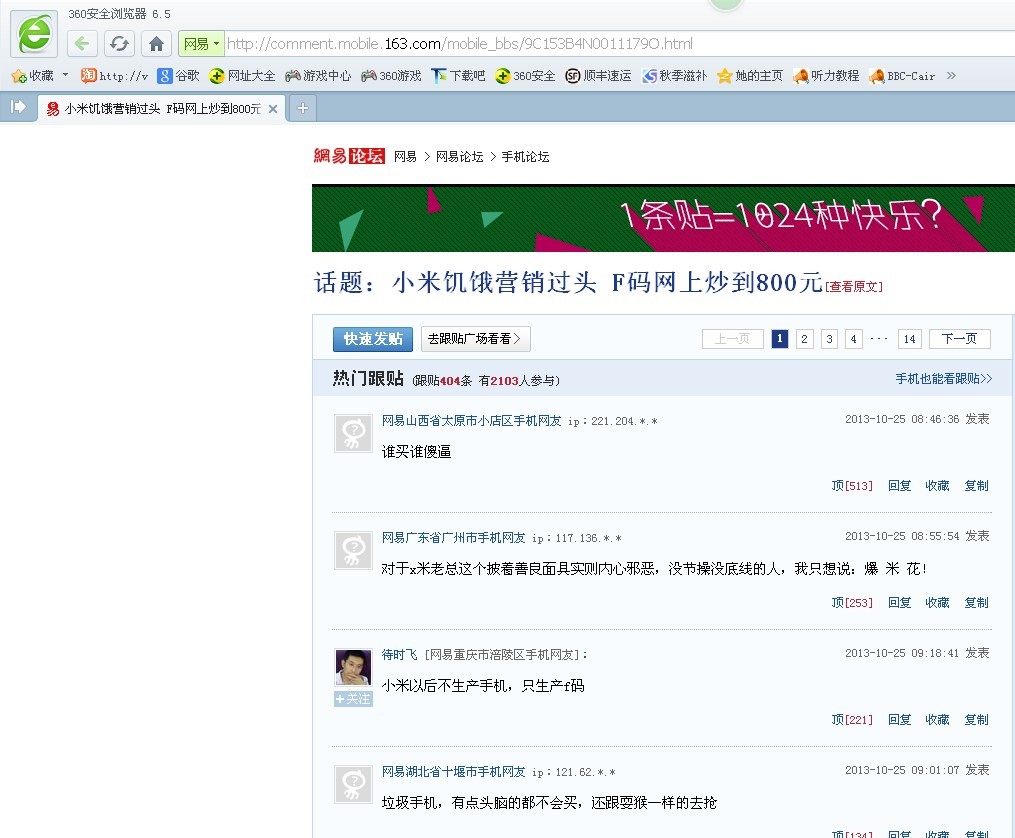Open the 360游戏 bookmark
Viewport: 1015px width, 838px height.
click(391, 76)
